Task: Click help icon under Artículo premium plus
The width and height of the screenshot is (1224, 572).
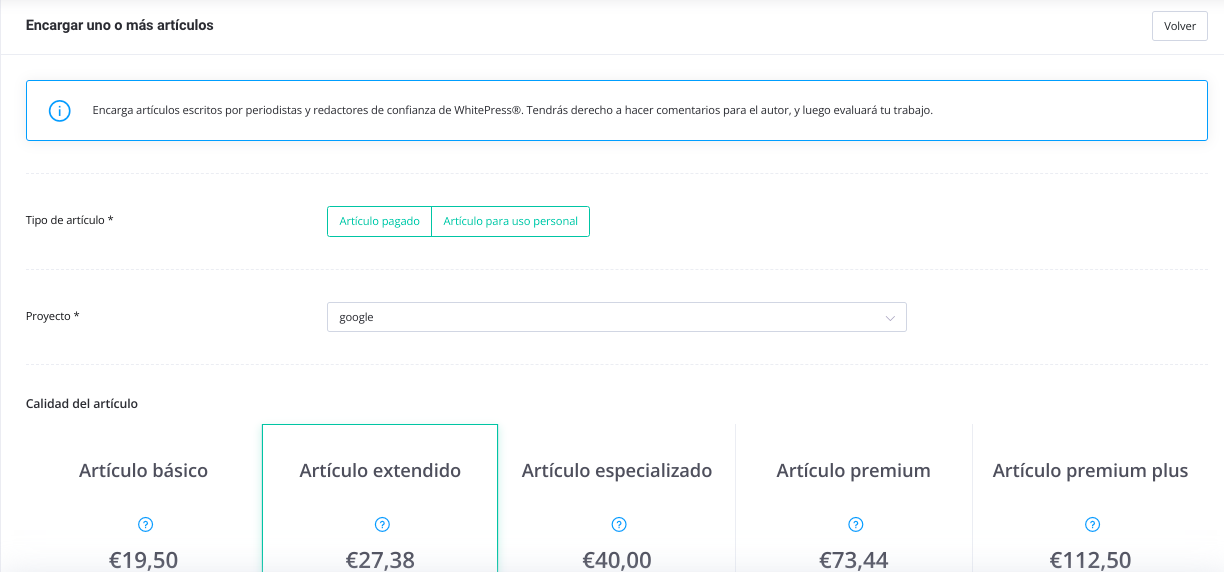Action: 1092,524
